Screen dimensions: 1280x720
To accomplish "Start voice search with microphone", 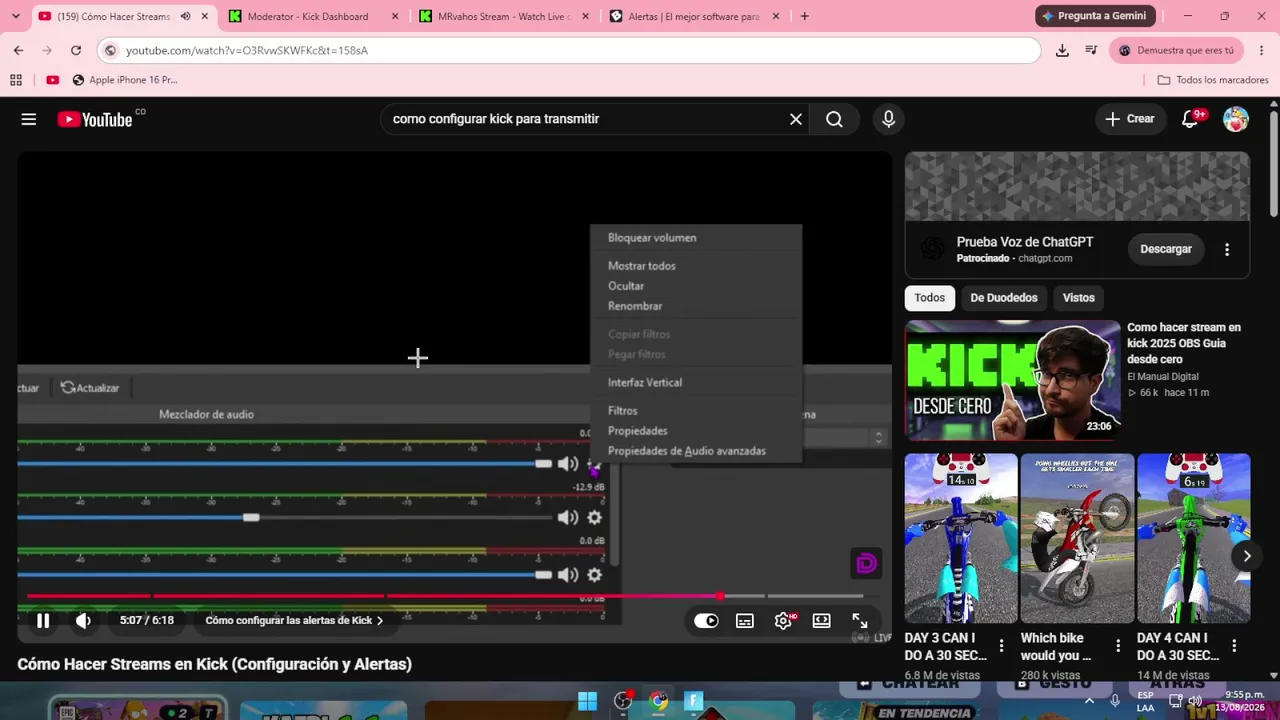I will pyautogui.click(x=889, y=119).
